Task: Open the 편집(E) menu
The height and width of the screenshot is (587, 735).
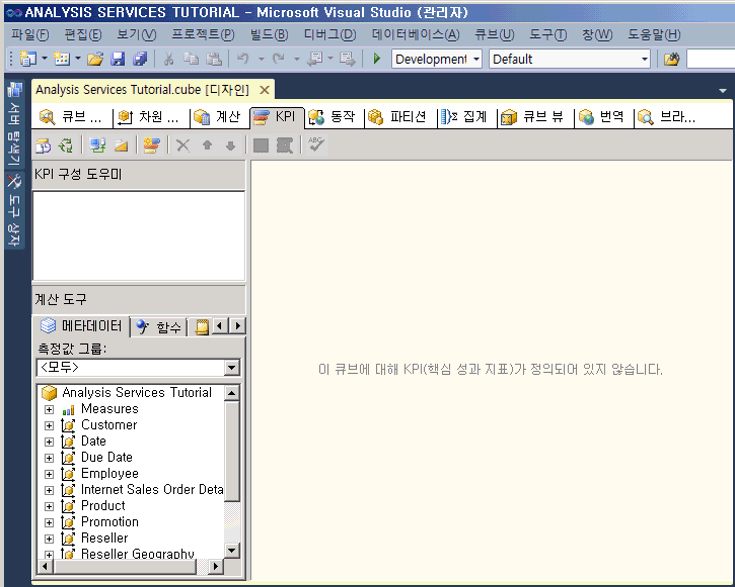Action: point(83,35)
